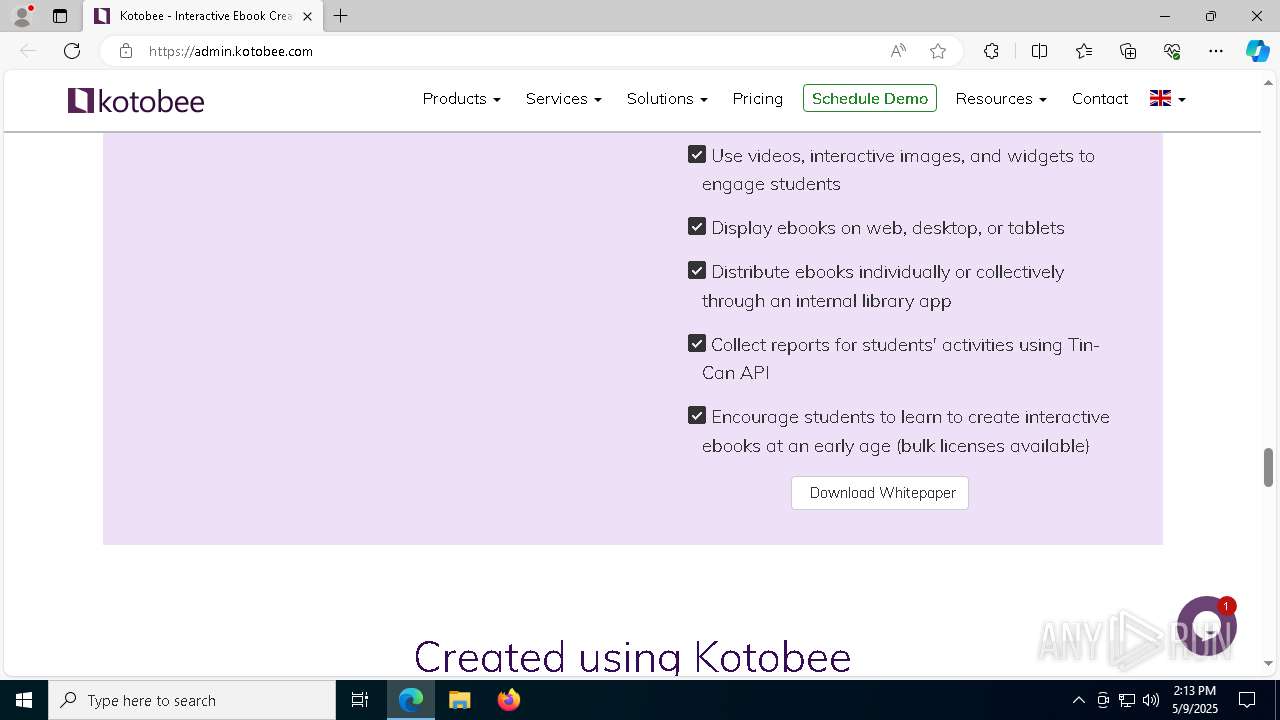Click the page vertical scrollbar thumb

(1268, 467)
